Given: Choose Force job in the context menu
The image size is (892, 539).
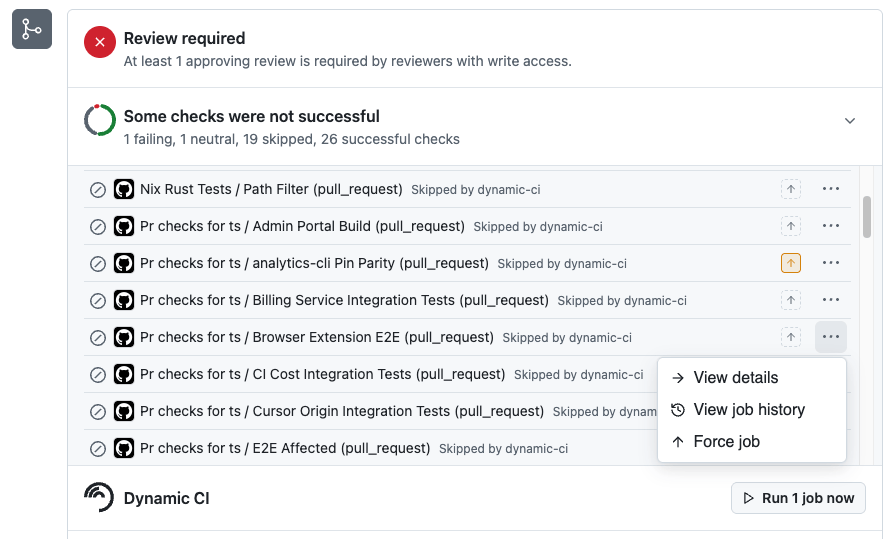Looking at the screenshot, I should (751, 441).
